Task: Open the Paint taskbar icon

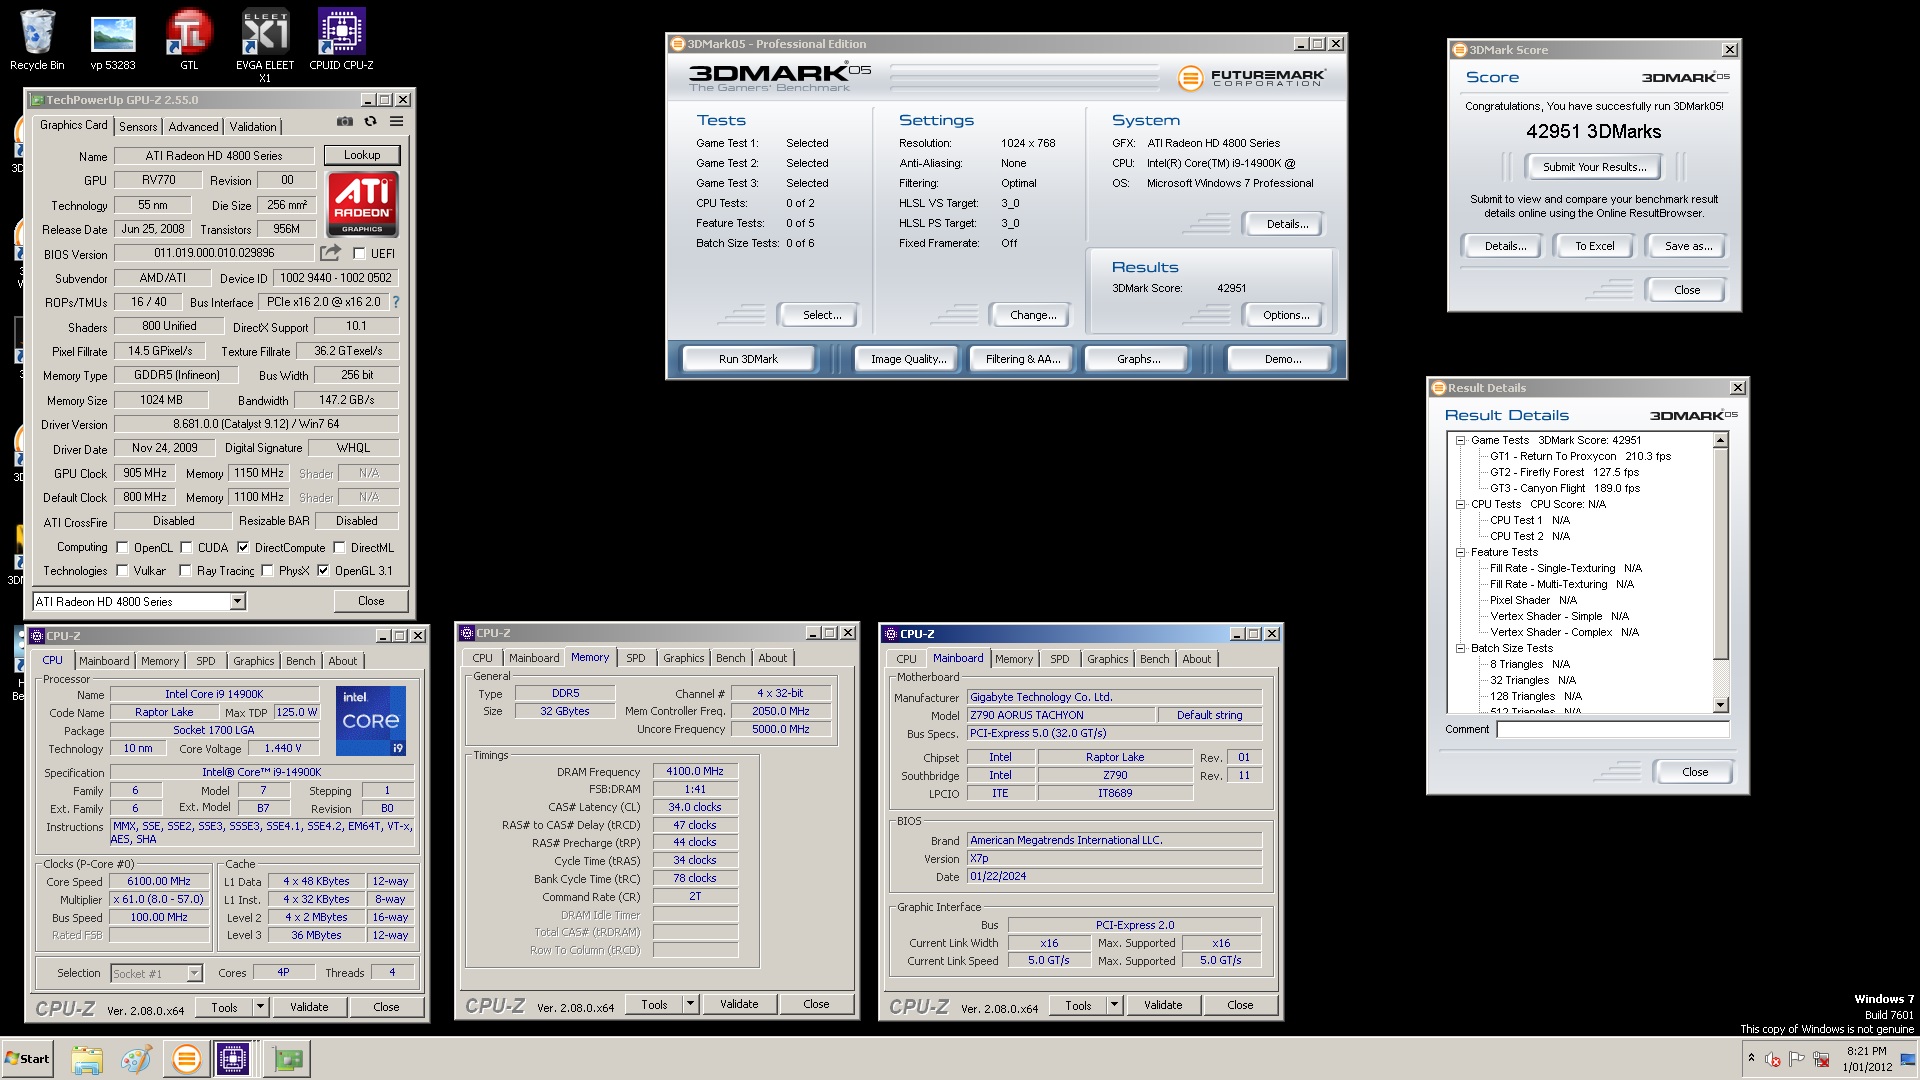Action: pos(136,1059)
